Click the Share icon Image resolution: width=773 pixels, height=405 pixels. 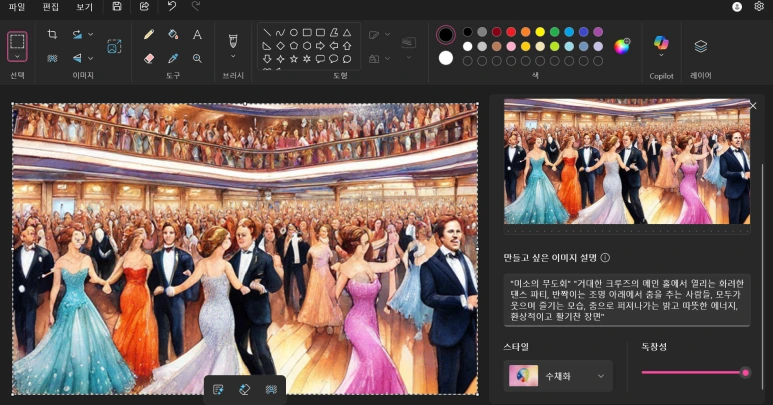(144, 6)
